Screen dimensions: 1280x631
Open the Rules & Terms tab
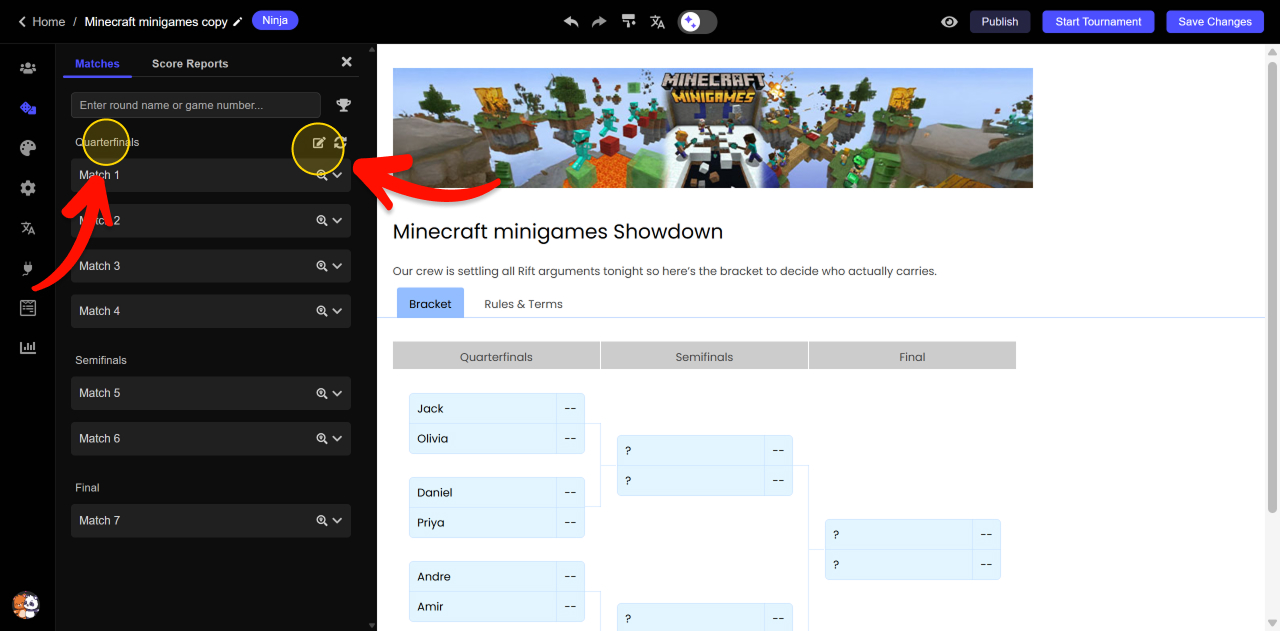click(x=523, y=304)
